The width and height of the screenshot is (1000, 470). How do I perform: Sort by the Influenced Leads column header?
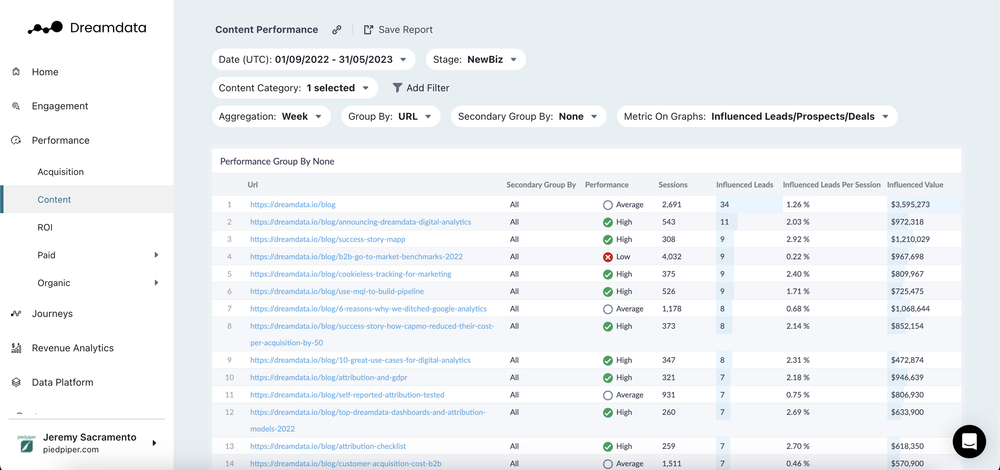(745, 185)
